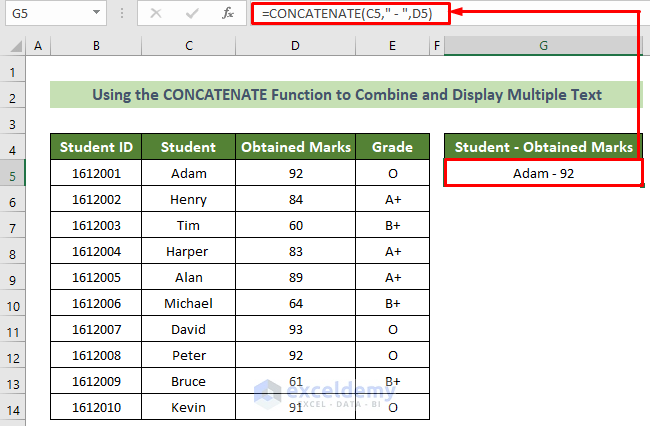The width and height of the screenshot is (650, 426).
Task: Click cell containing Adam - 92
Action: pyautogui.click(x=543, y=173)
